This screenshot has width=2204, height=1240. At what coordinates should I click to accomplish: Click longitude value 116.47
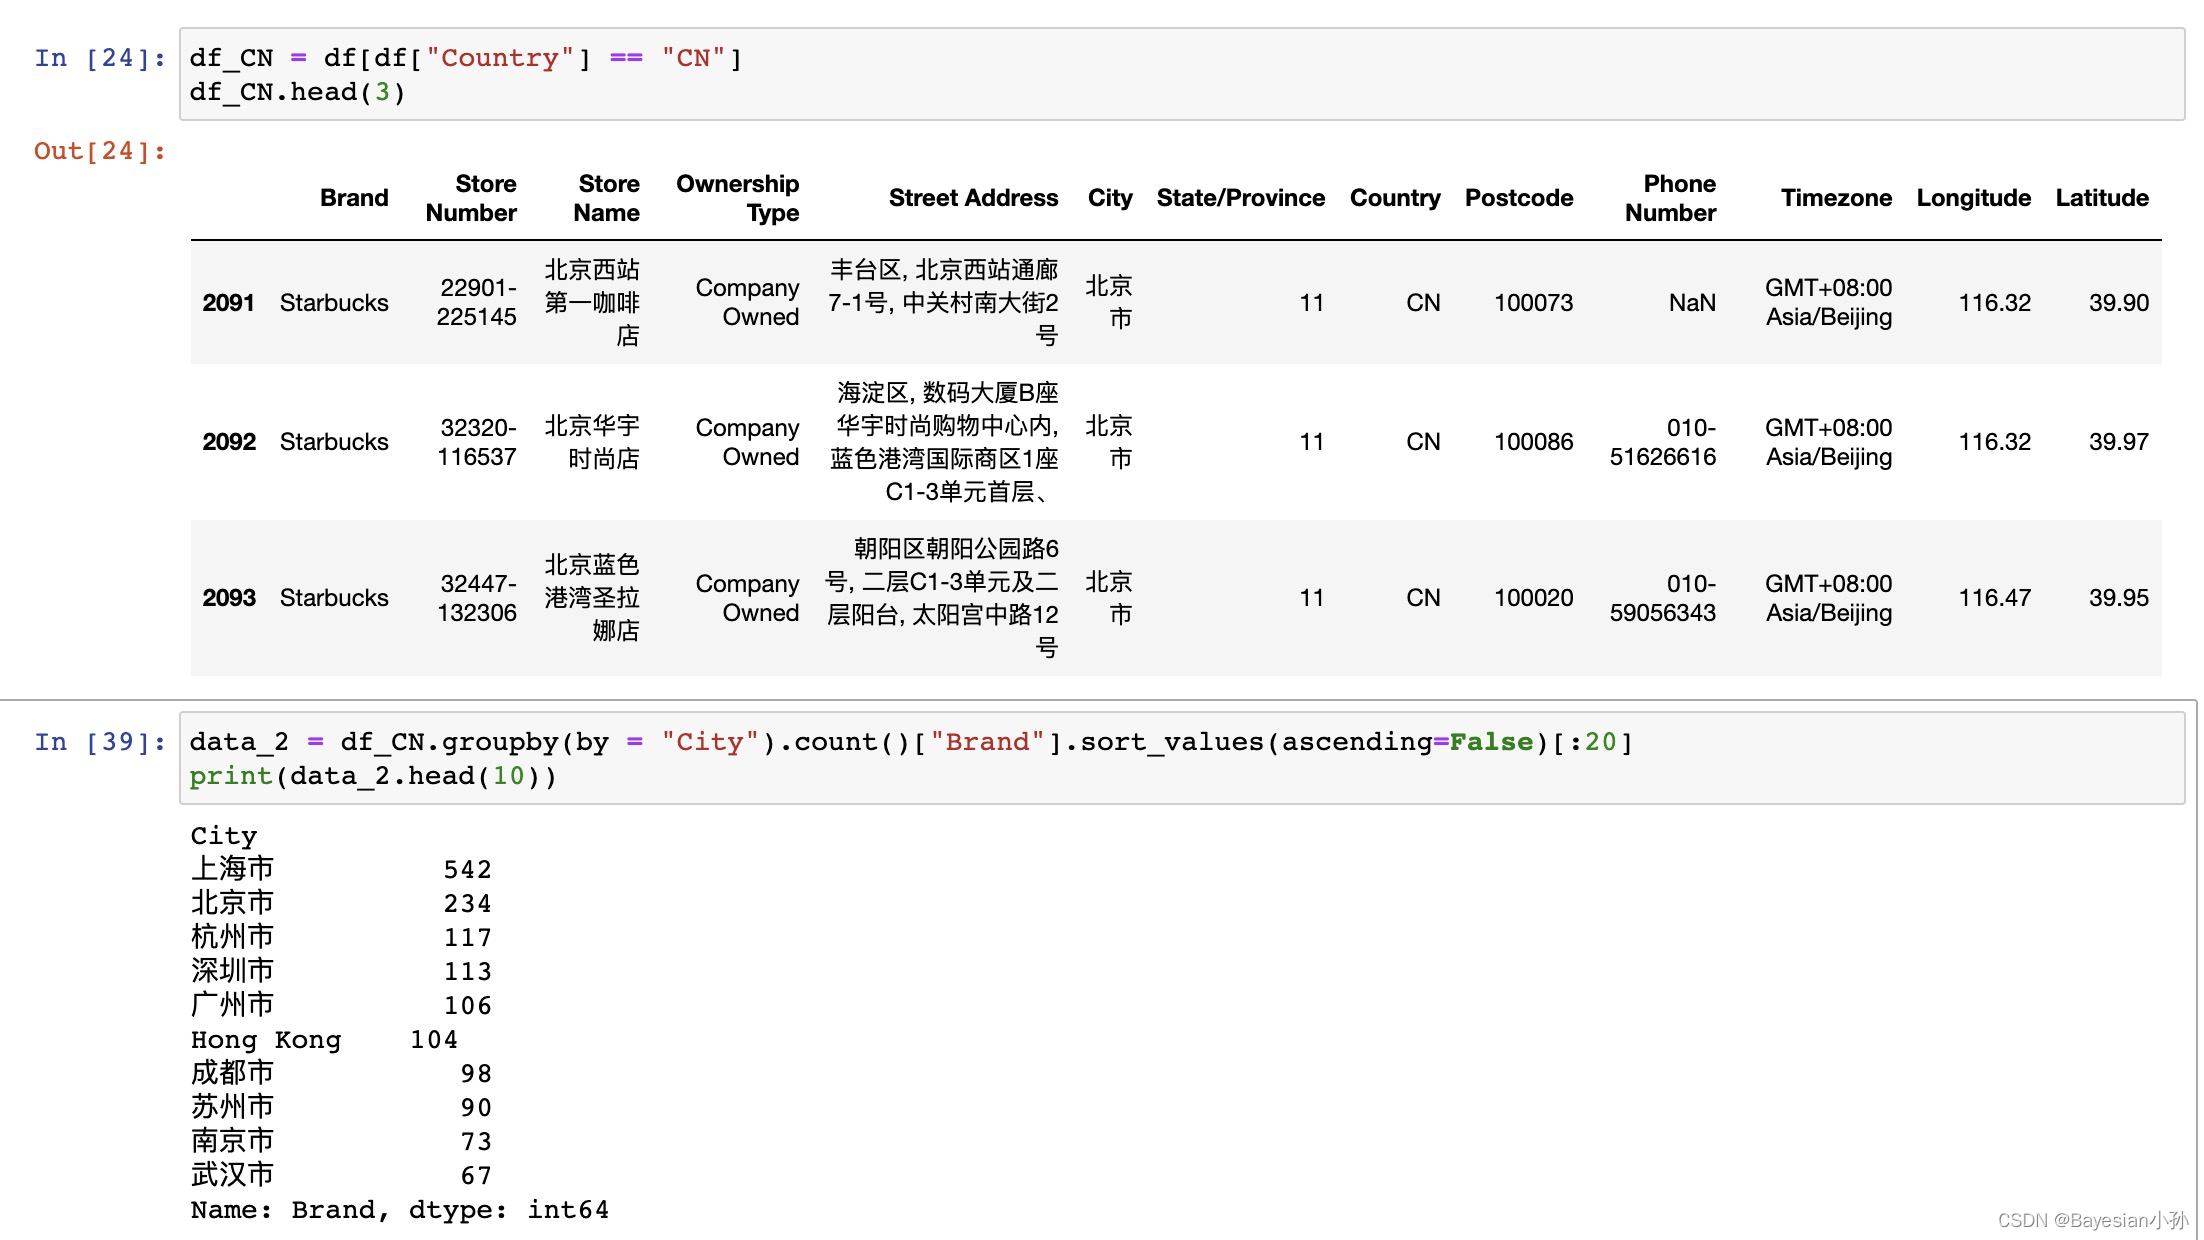point(1994,598)
